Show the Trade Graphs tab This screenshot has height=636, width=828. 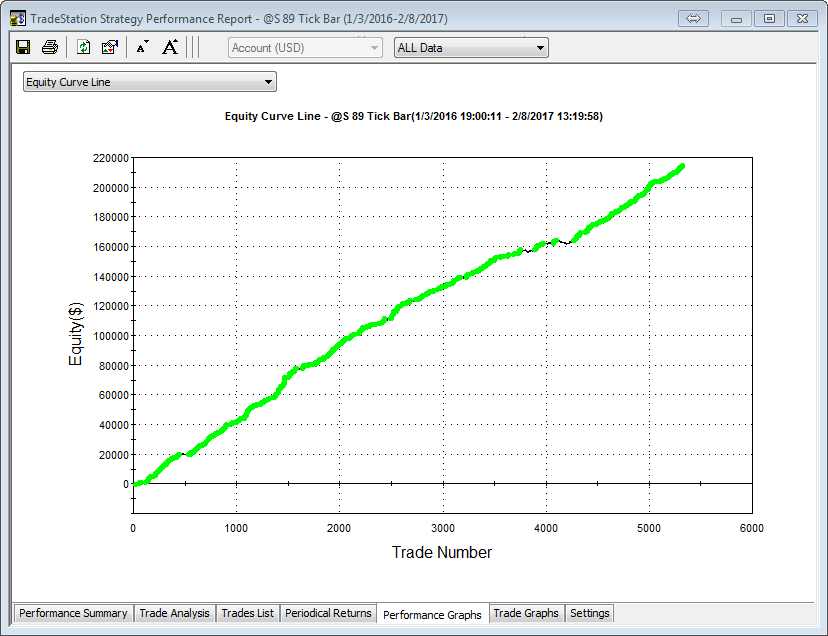click(x=526, y=613)
